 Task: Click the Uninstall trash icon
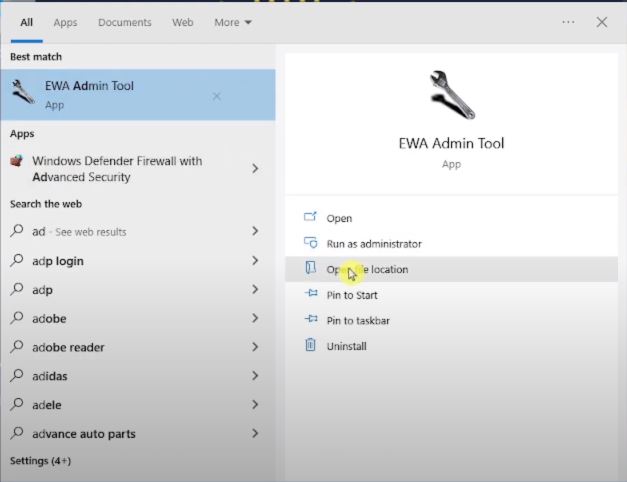pos(310,345)
